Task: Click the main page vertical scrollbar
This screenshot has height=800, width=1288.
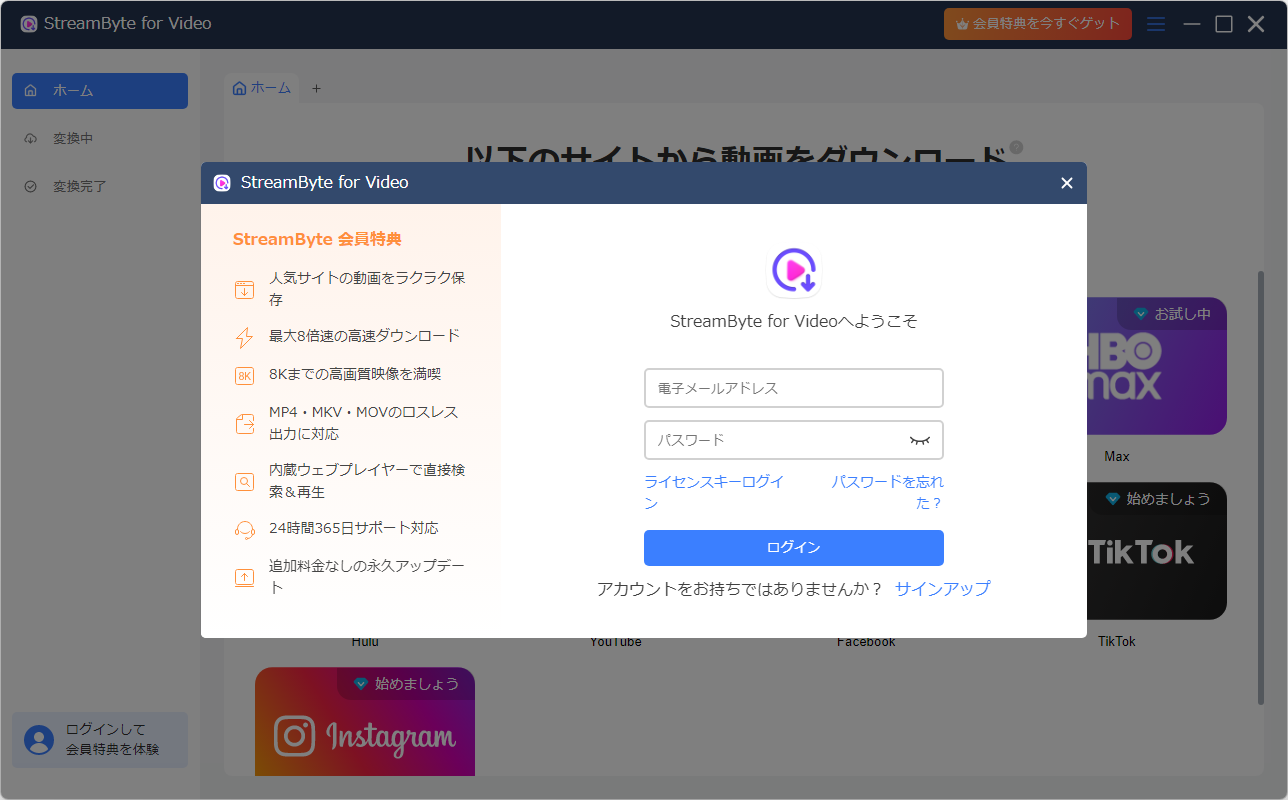Action: point(1260,488)
